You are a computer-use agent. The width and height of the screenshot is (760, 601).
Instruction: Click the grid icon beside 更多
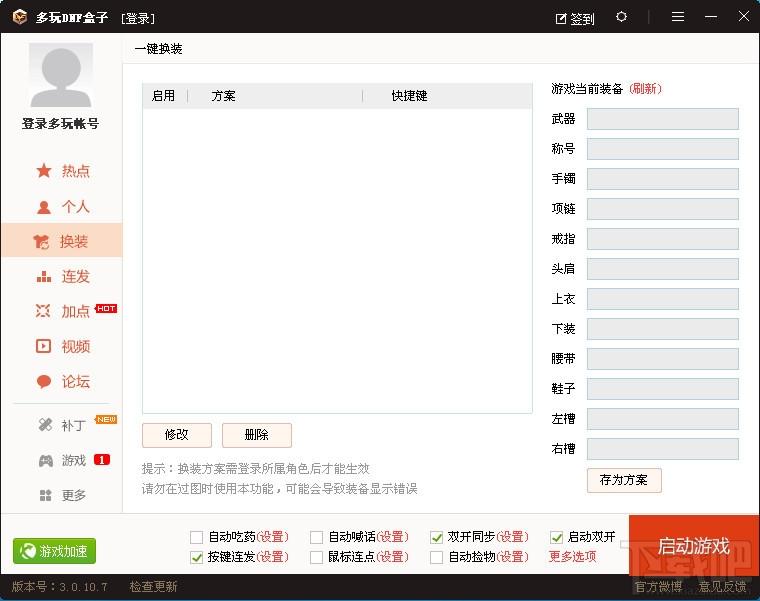coord(45,495)
